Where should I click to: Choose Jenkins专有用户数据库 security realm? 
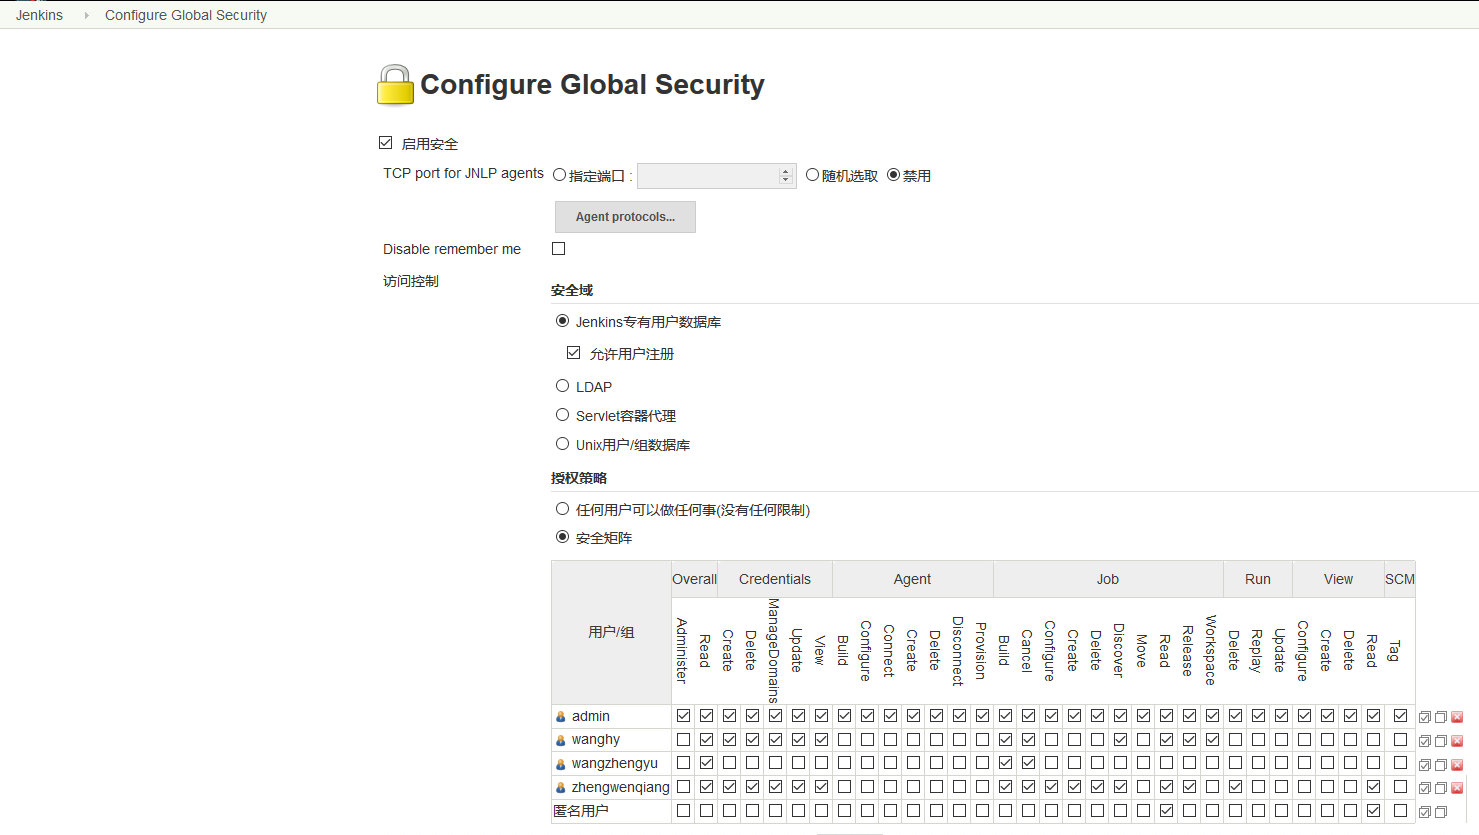pyautogui.click(x=563, y=321)
